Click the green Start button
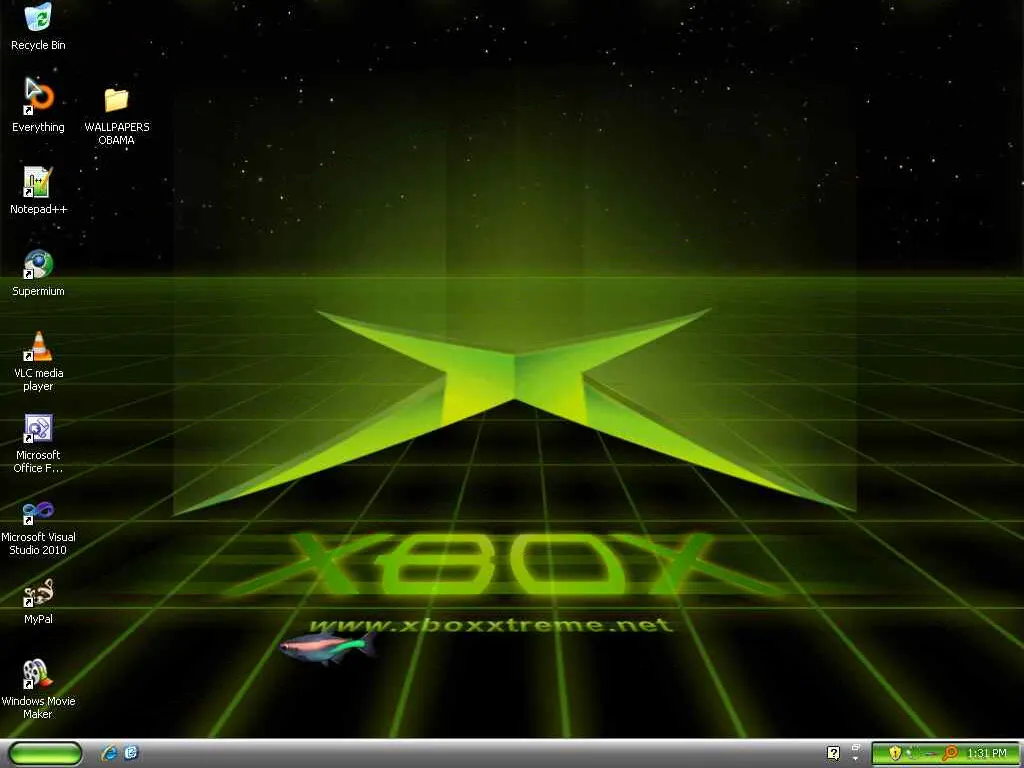This screenshot has width=1024, height=768. 45,753
